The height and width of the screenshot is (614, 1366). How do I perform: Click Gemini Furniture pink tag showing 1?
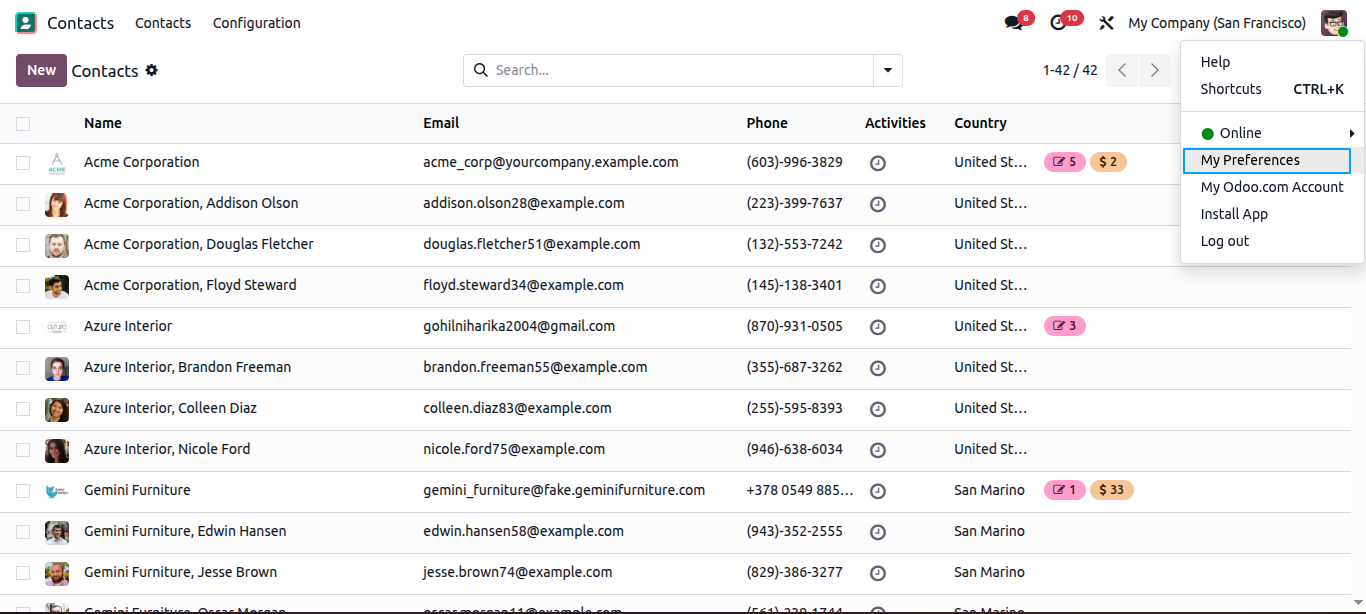click(x=1065, y=490)
